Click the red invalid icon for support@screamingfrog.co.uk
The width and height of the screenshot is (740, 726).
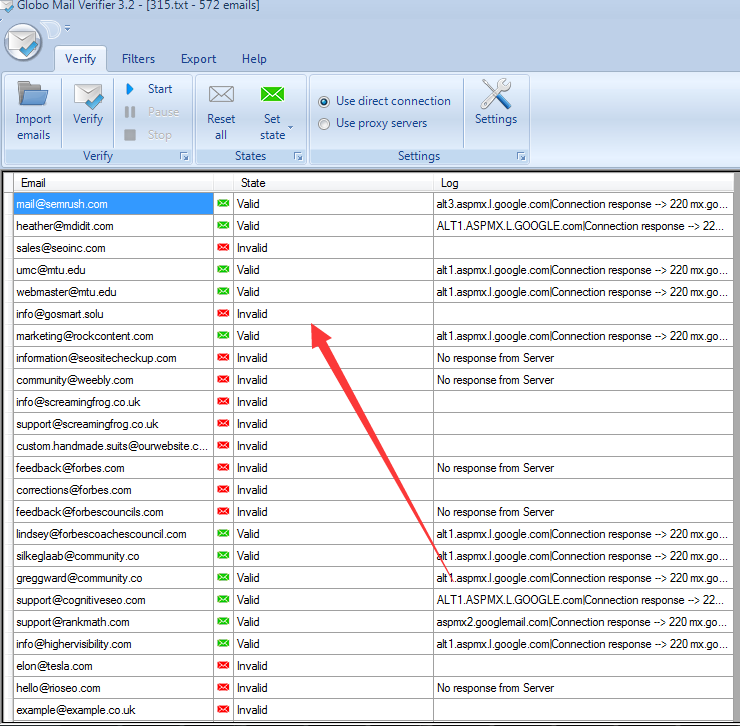223,423
